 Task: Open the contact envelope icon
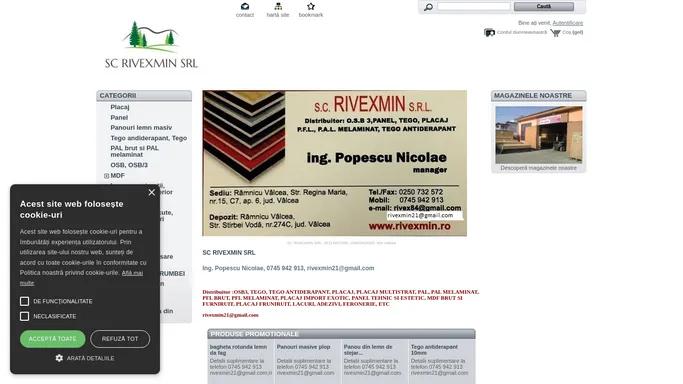[x=245, y=6]
